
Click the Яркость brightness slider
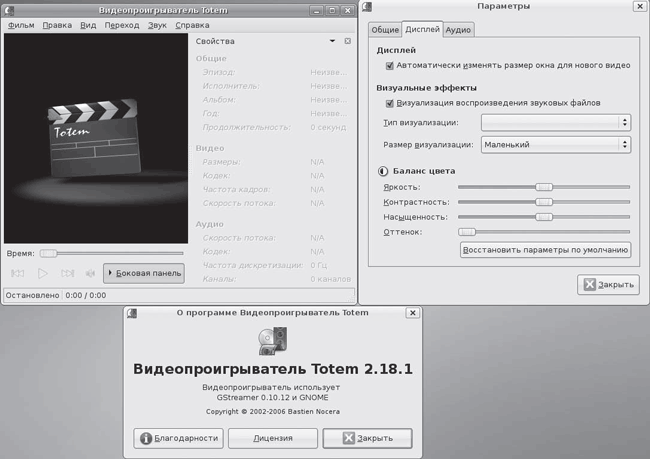click(544, 186)
